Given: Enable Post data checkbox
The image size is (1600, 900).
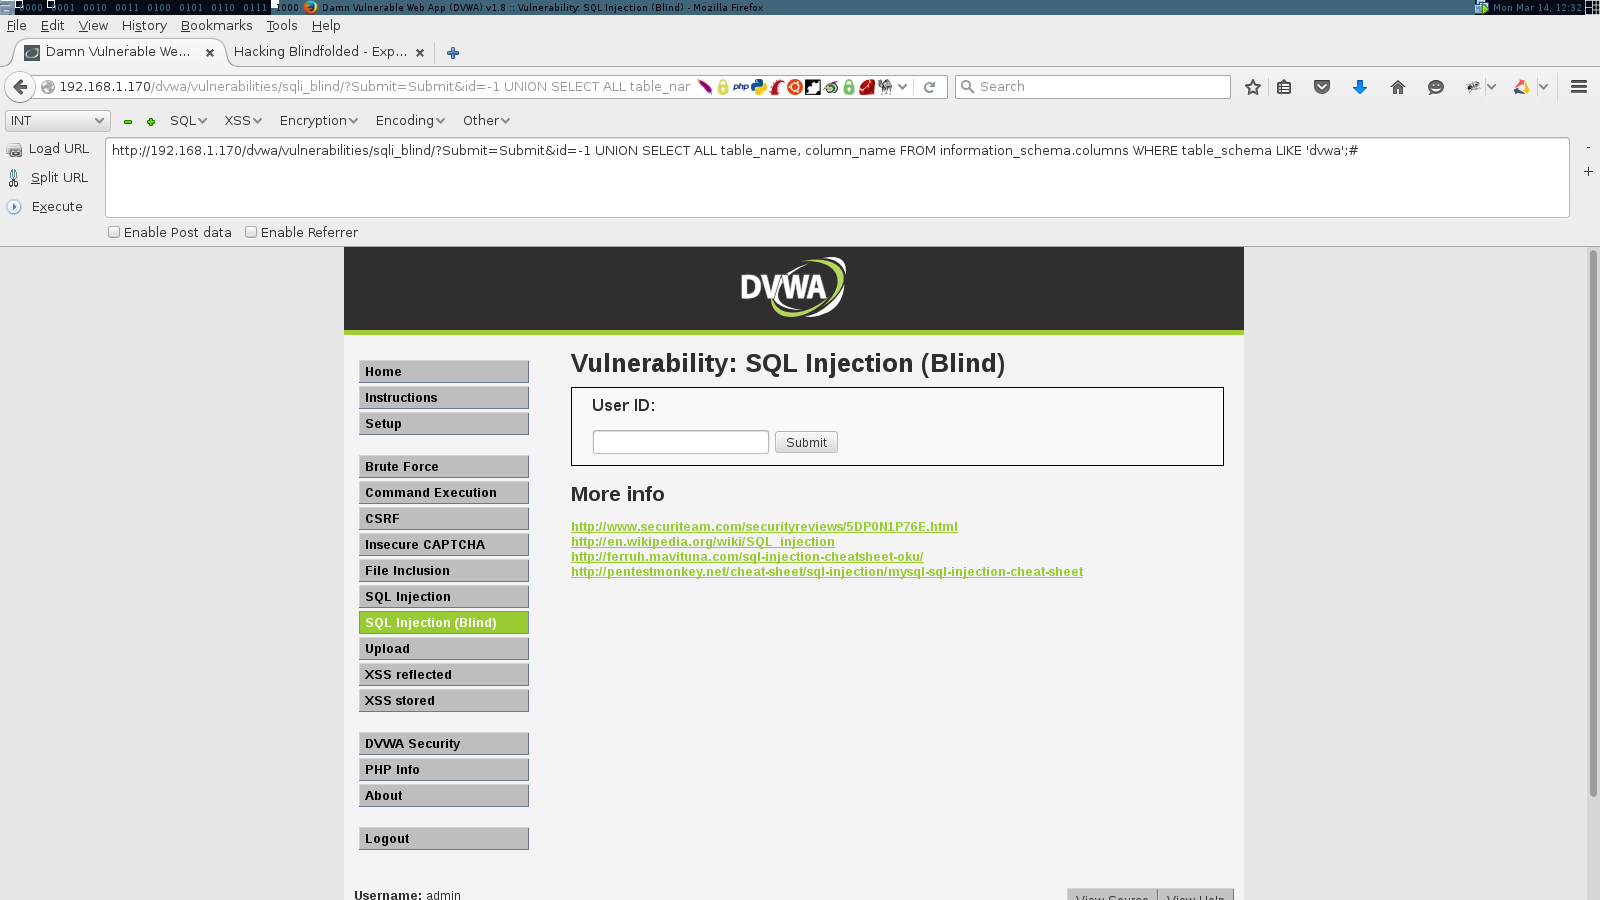Looking at the screenshot, I should (x=114, y=232).
